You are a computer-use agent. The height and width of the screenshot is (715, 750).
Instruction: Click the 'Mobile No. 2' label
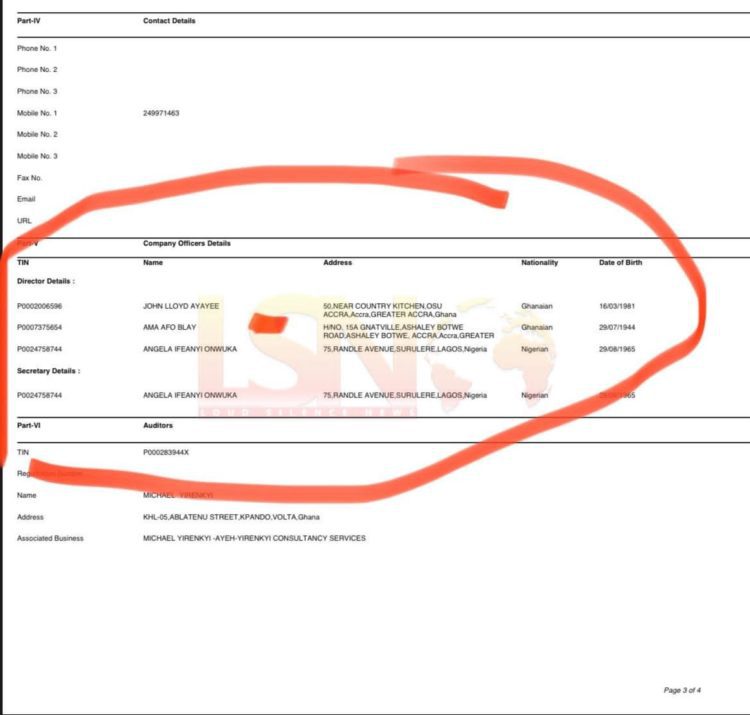pyautogui.click(x=37, y=134)
